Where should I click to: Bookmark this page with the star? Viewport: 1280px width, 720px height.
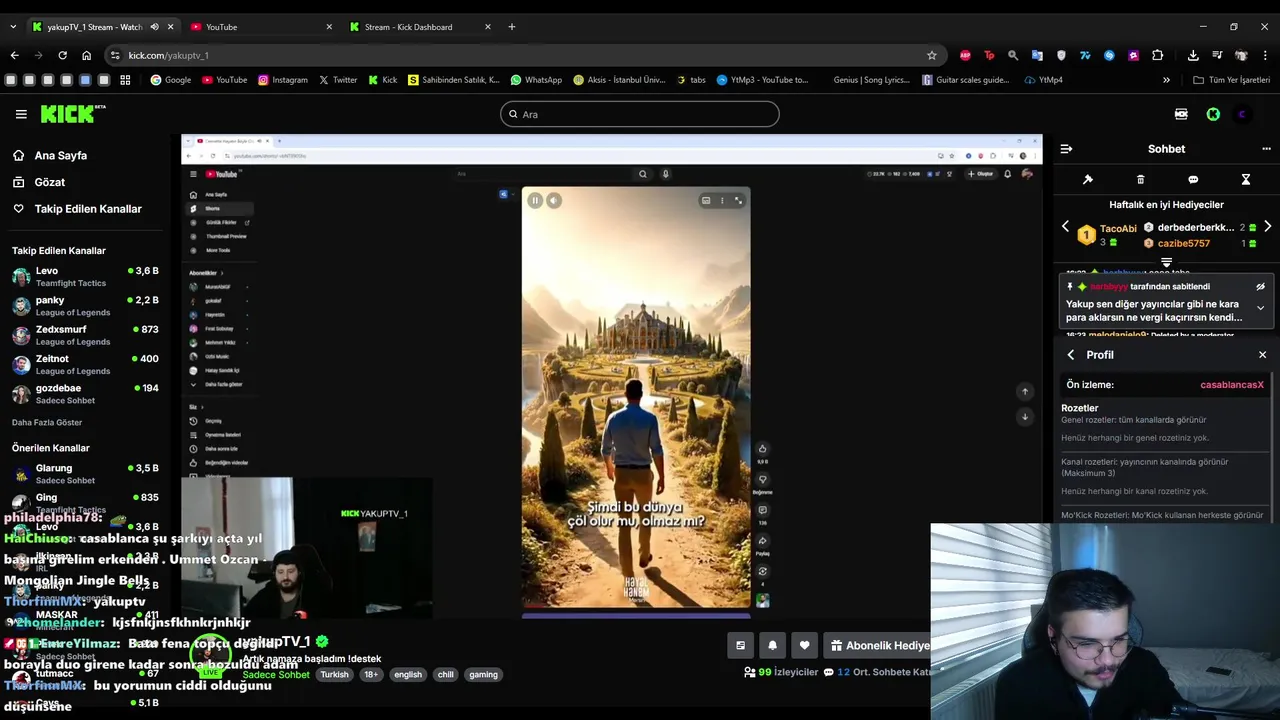pyautogui.click(x=932, y=55)
